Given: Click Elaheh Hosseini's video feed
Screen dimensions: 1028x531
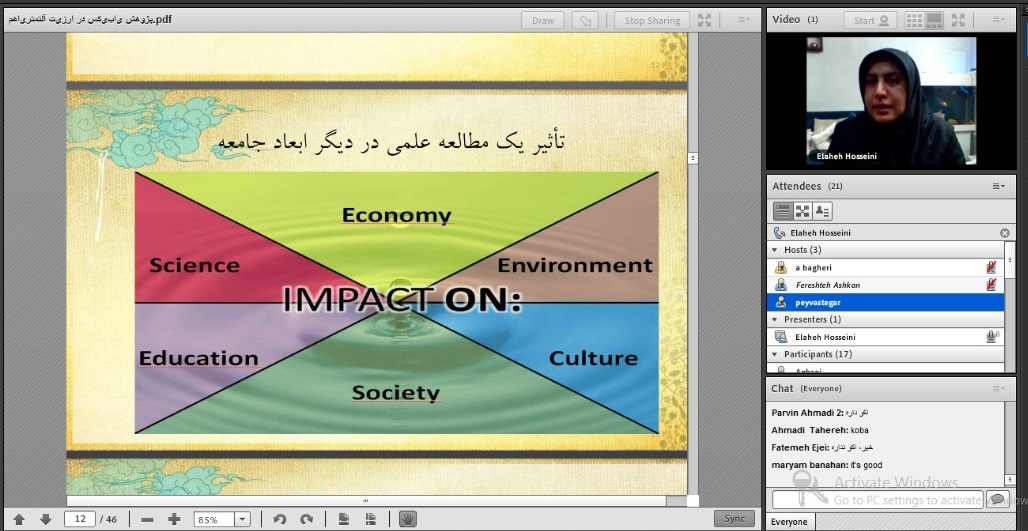Looking at the screenshot, I should pos(890,100).
